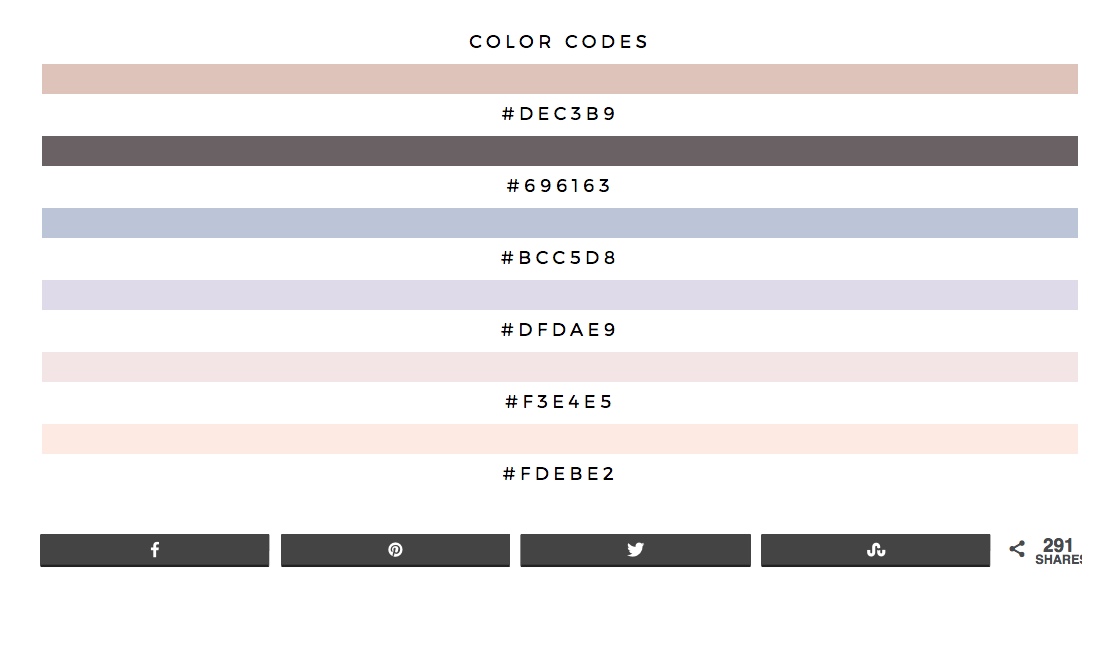Click the SHARES label text
Image resolution: width=1114 pixels, height=646 pixels.
[x=1059, y=560]
